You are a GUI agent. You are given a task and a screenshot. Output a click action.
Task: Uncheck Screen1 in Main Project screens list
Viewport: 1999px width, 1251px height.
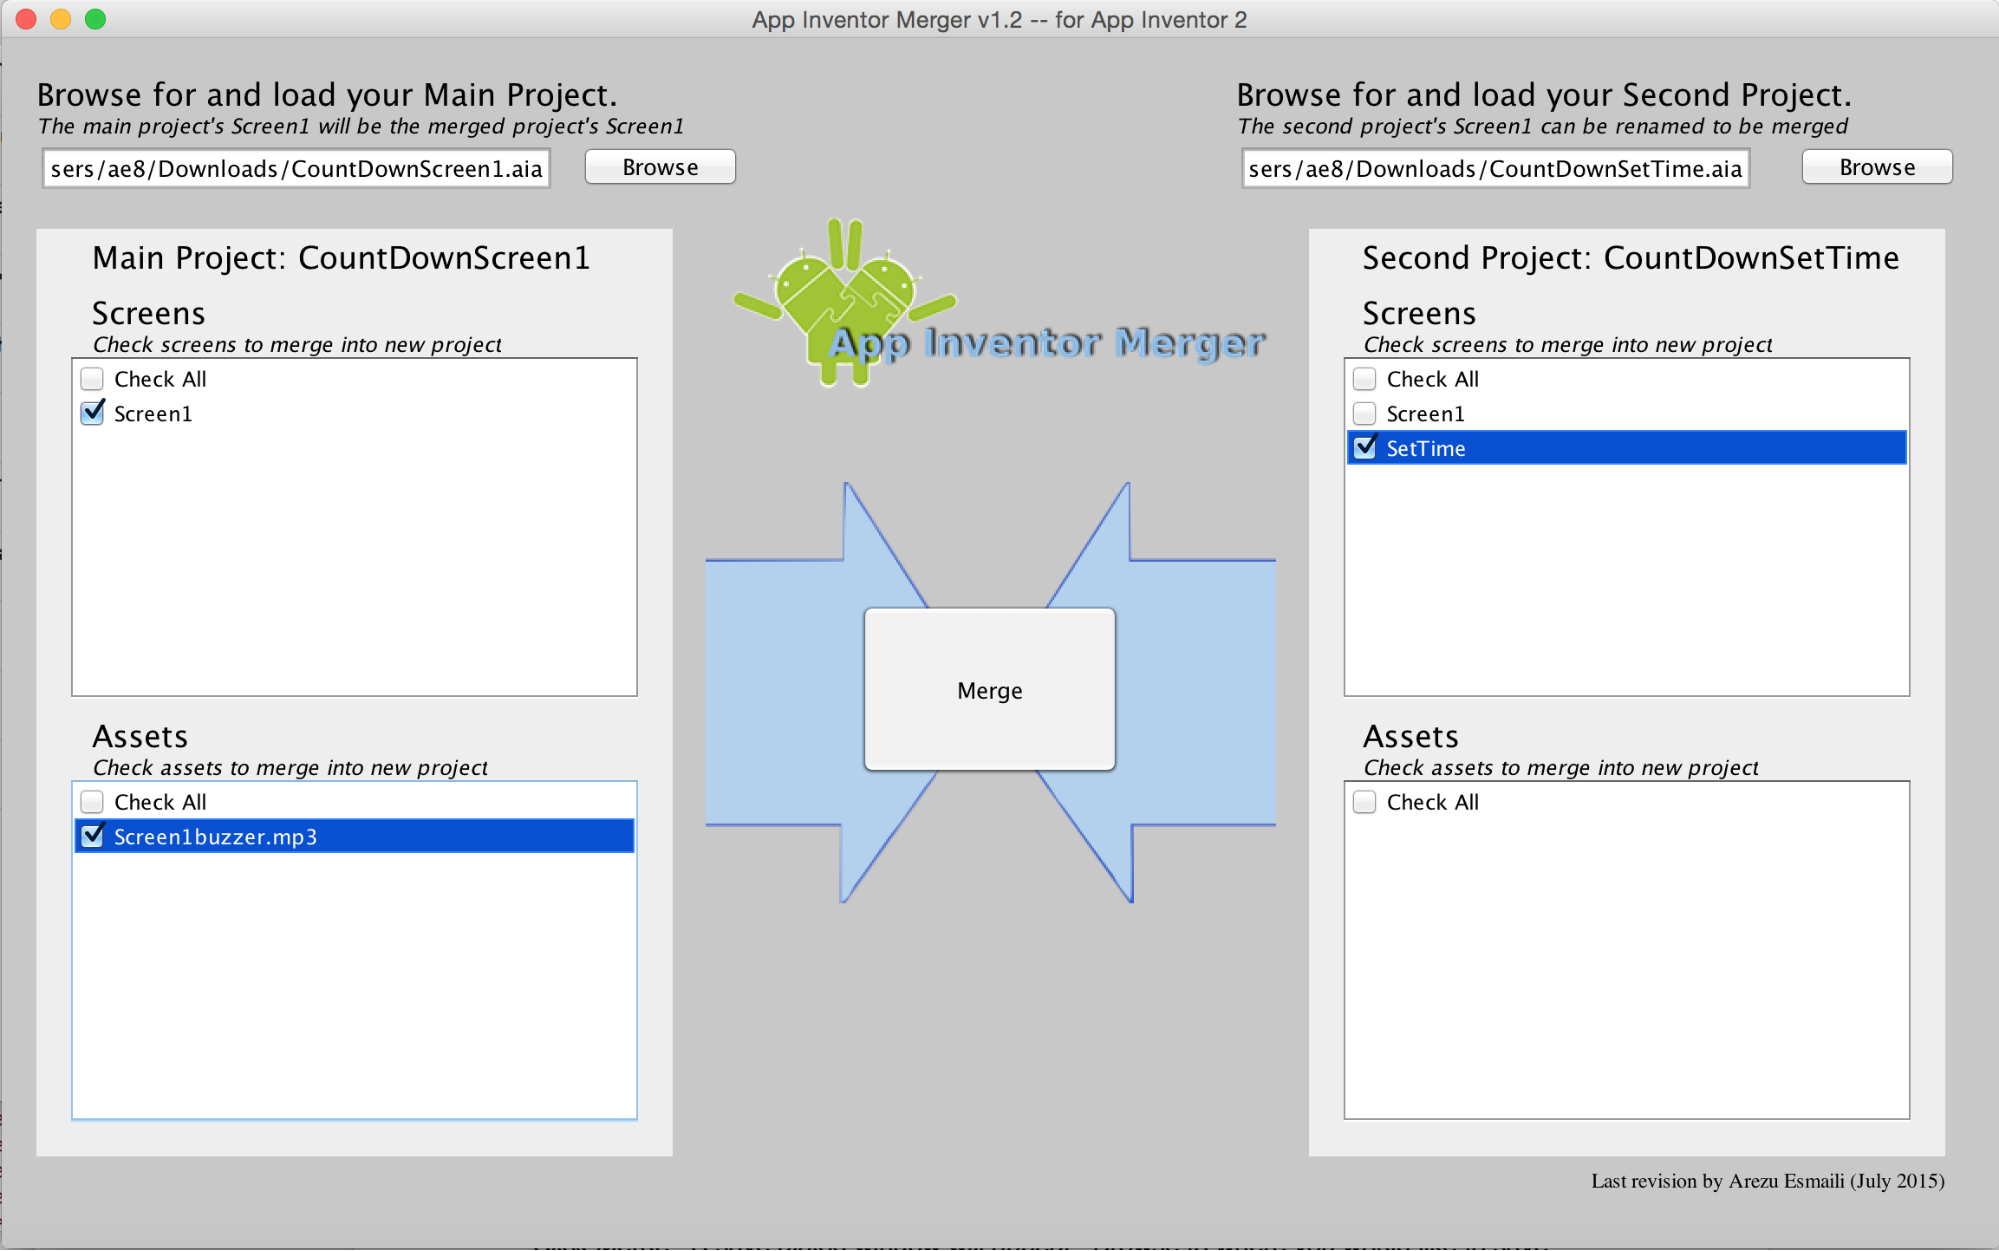pyautogui.click(x=92, y=413)
